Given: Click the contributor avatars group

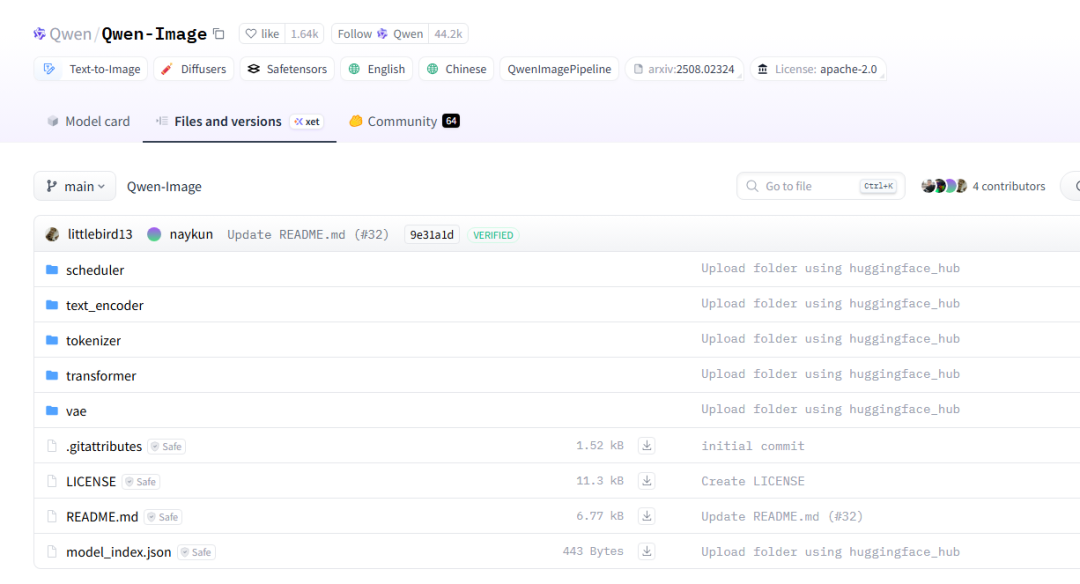Looking at the screenshot, I should 944,186.
